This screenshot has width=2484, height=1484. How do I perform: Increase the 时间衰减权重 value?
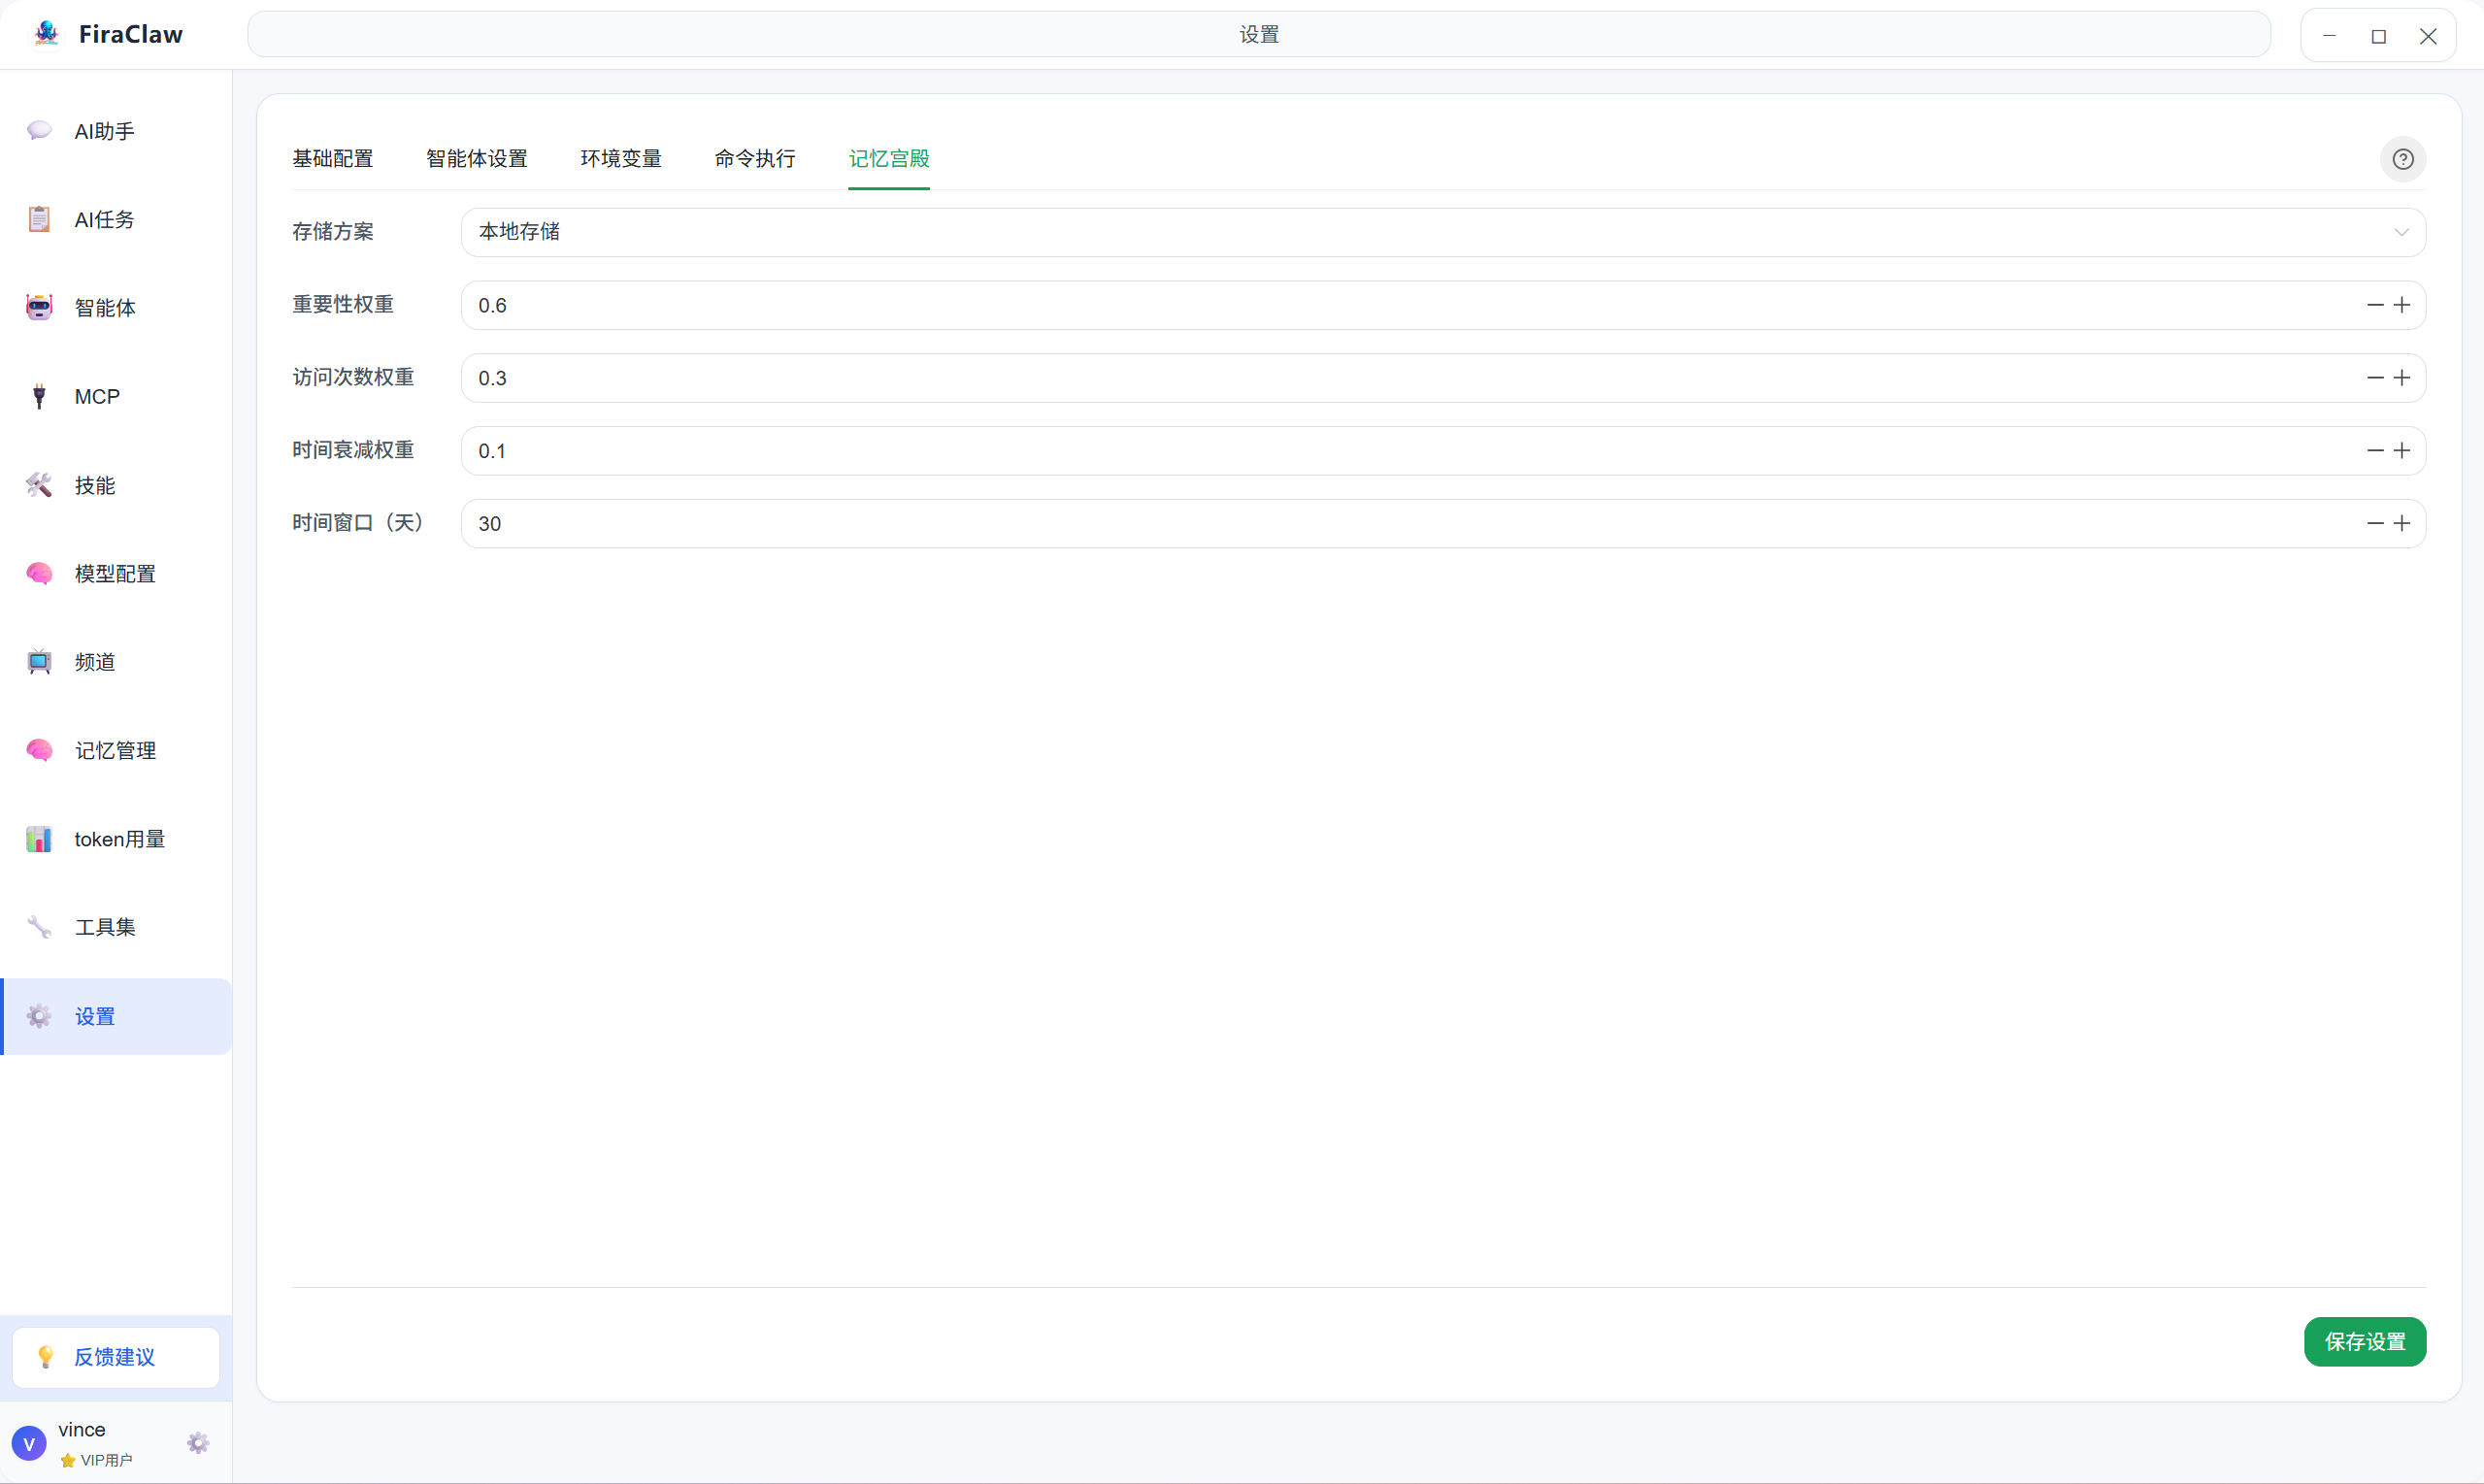2402,451
